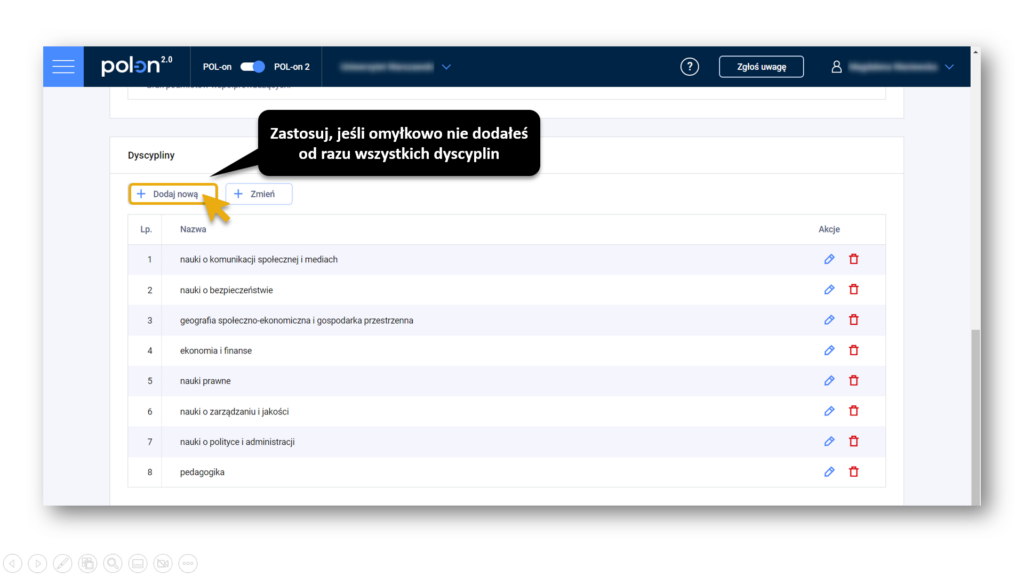Edit nauki o polityce i administracji row
Screen dimensions: 1024x576
click(x=829, y=441)
